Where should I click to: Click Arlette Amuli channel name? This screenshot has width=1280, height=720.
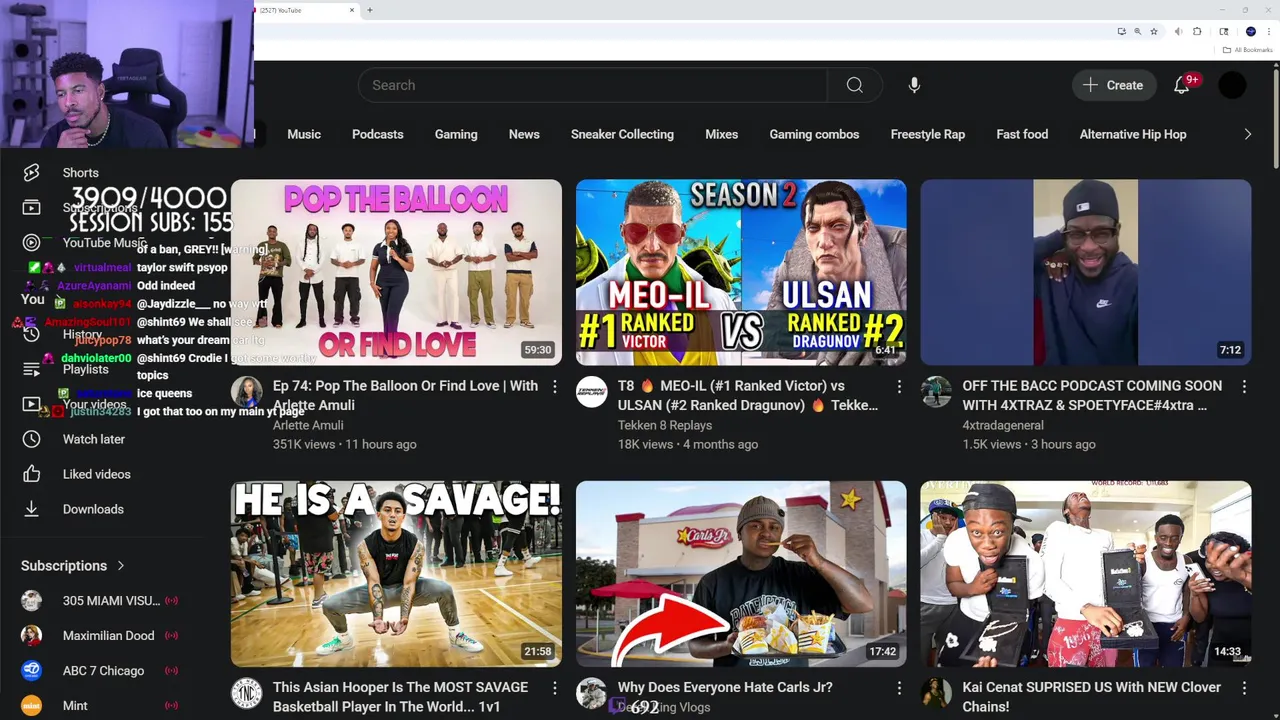pos(308,425)
